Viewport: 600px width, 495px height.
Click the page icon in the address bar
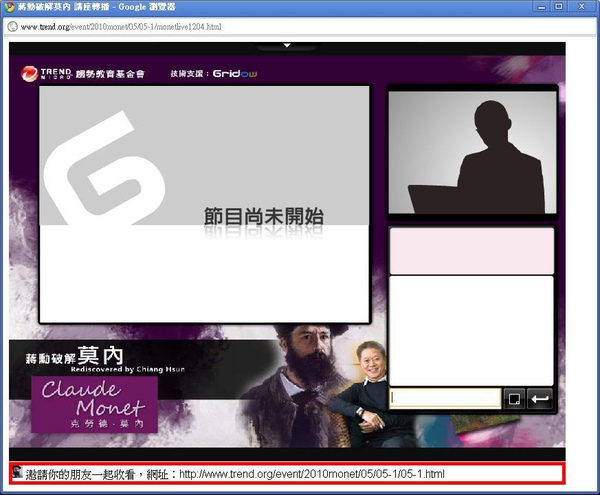click(x=13, y=26)
